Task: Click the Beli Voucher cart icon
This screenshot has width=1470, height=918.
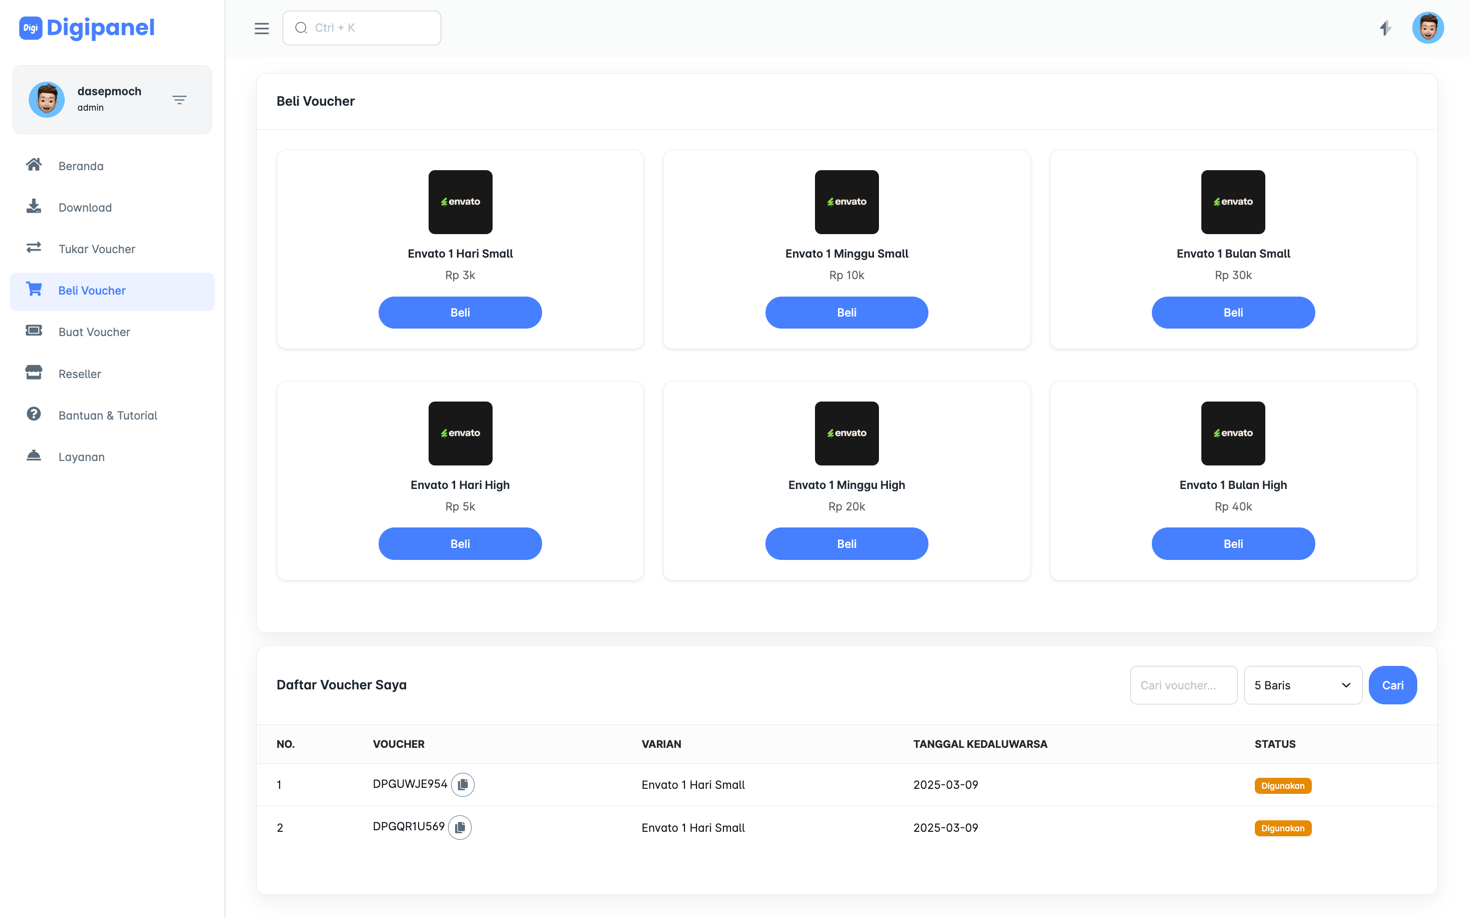Action: (x=34, y=289)
